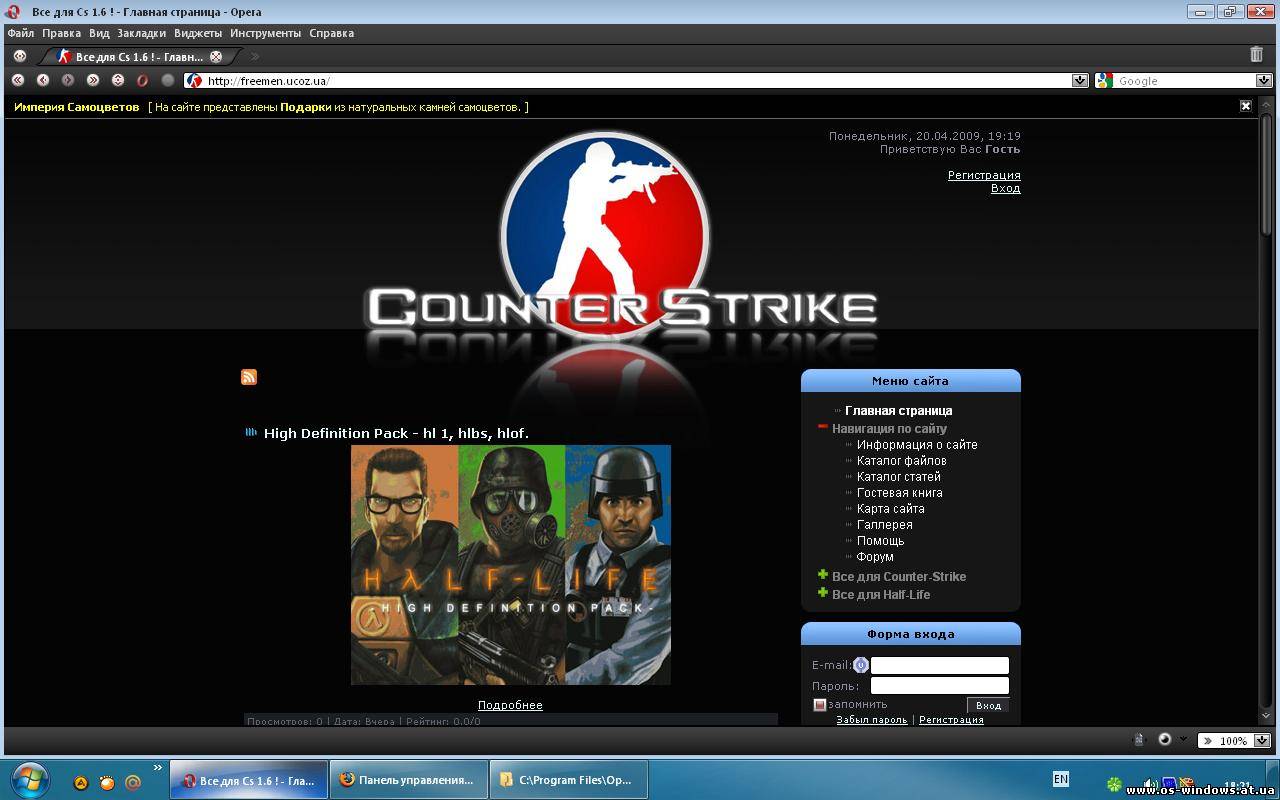Click the EN language indicator
This screenshot has height=800, width=1280.
(1060, 779)
